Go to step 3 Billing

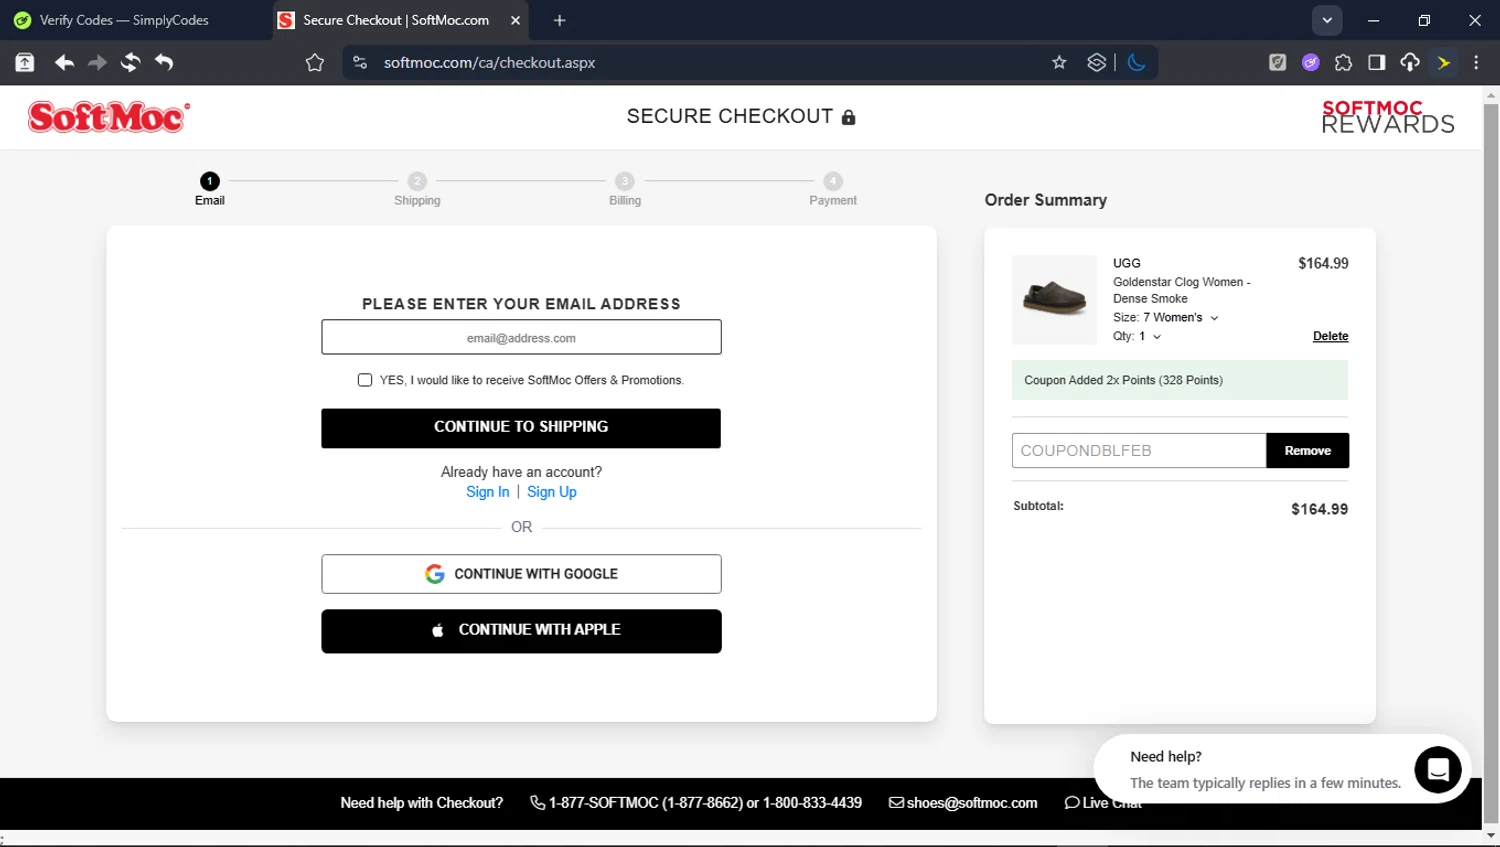pyautogui.click(x=625, y=188)
